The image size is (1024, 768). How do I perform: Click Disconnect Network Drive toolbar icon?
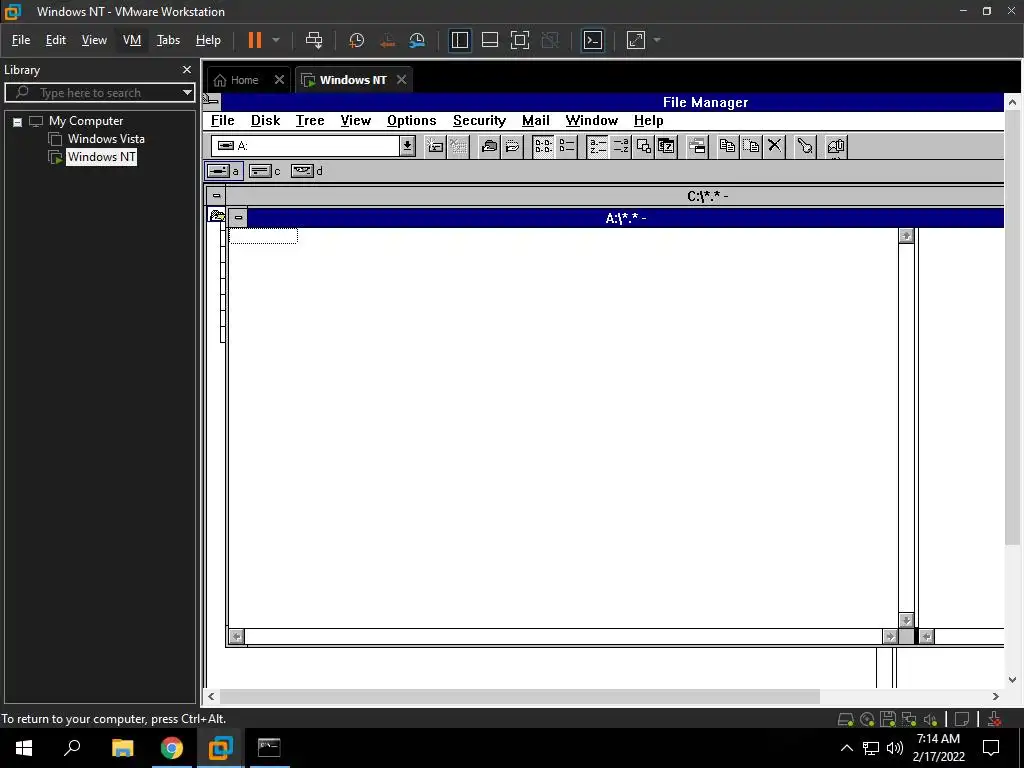[458, 146]
